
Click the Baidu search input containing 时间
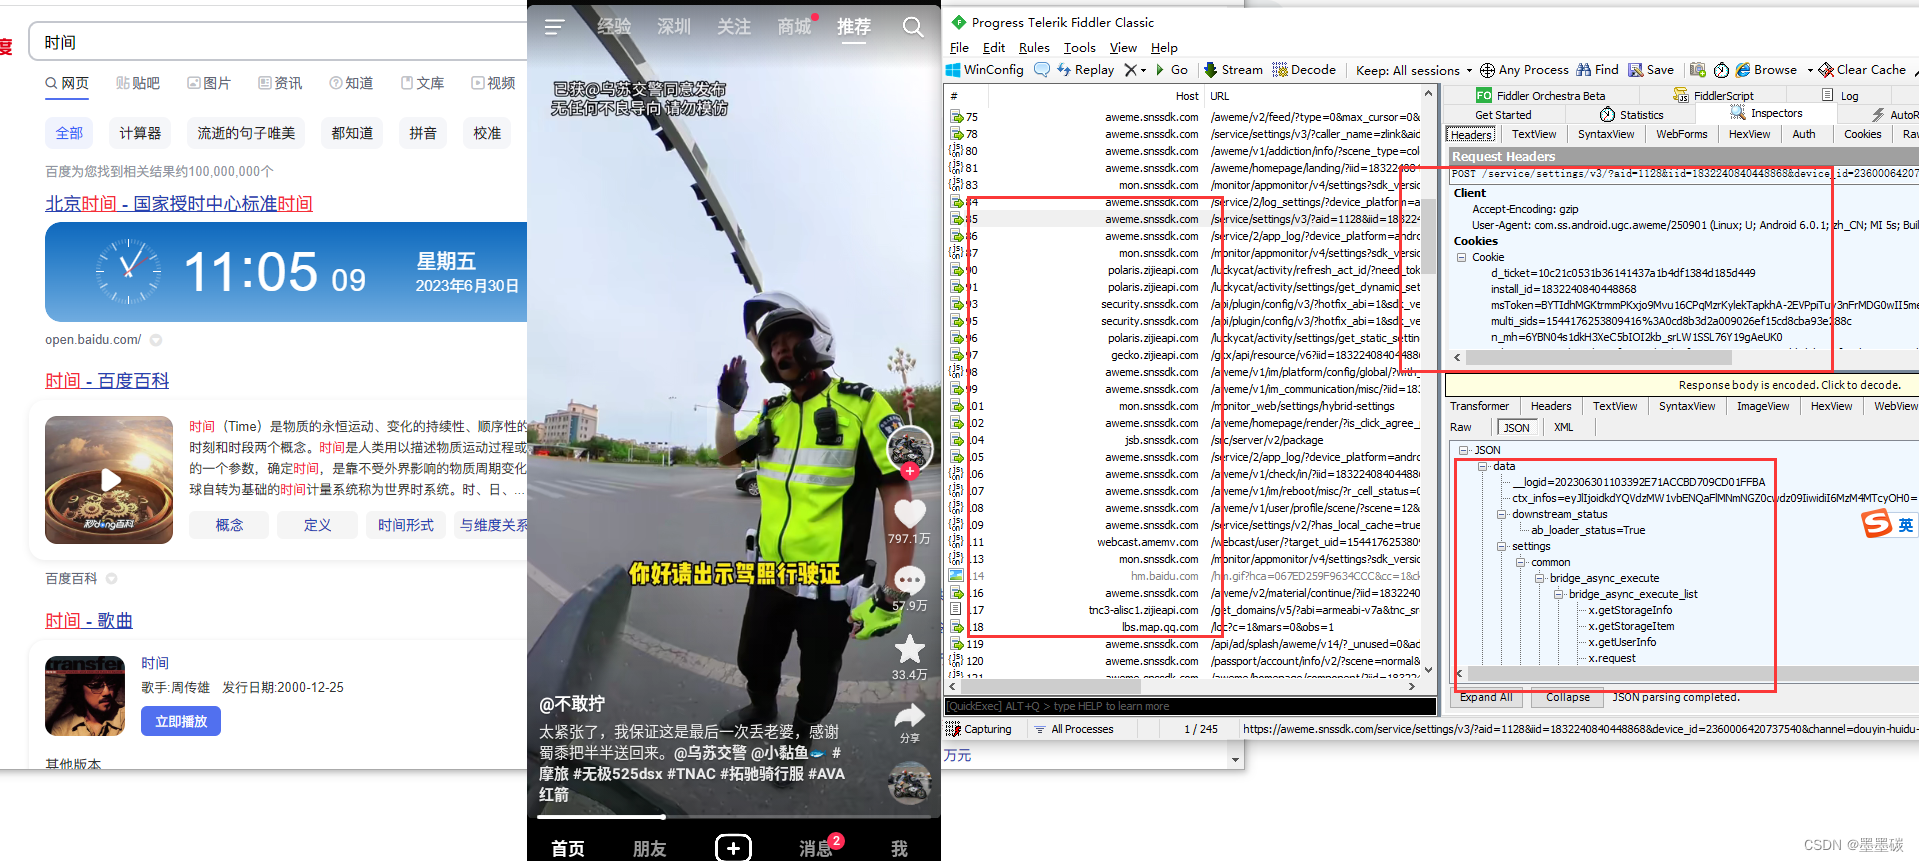(280, 42)
